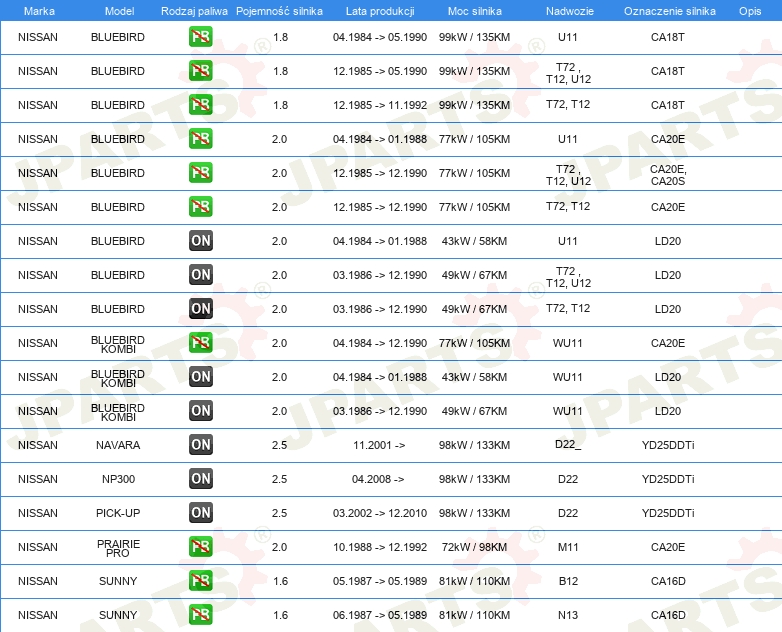Select the PRAIRIE PRO model cell

118,548
